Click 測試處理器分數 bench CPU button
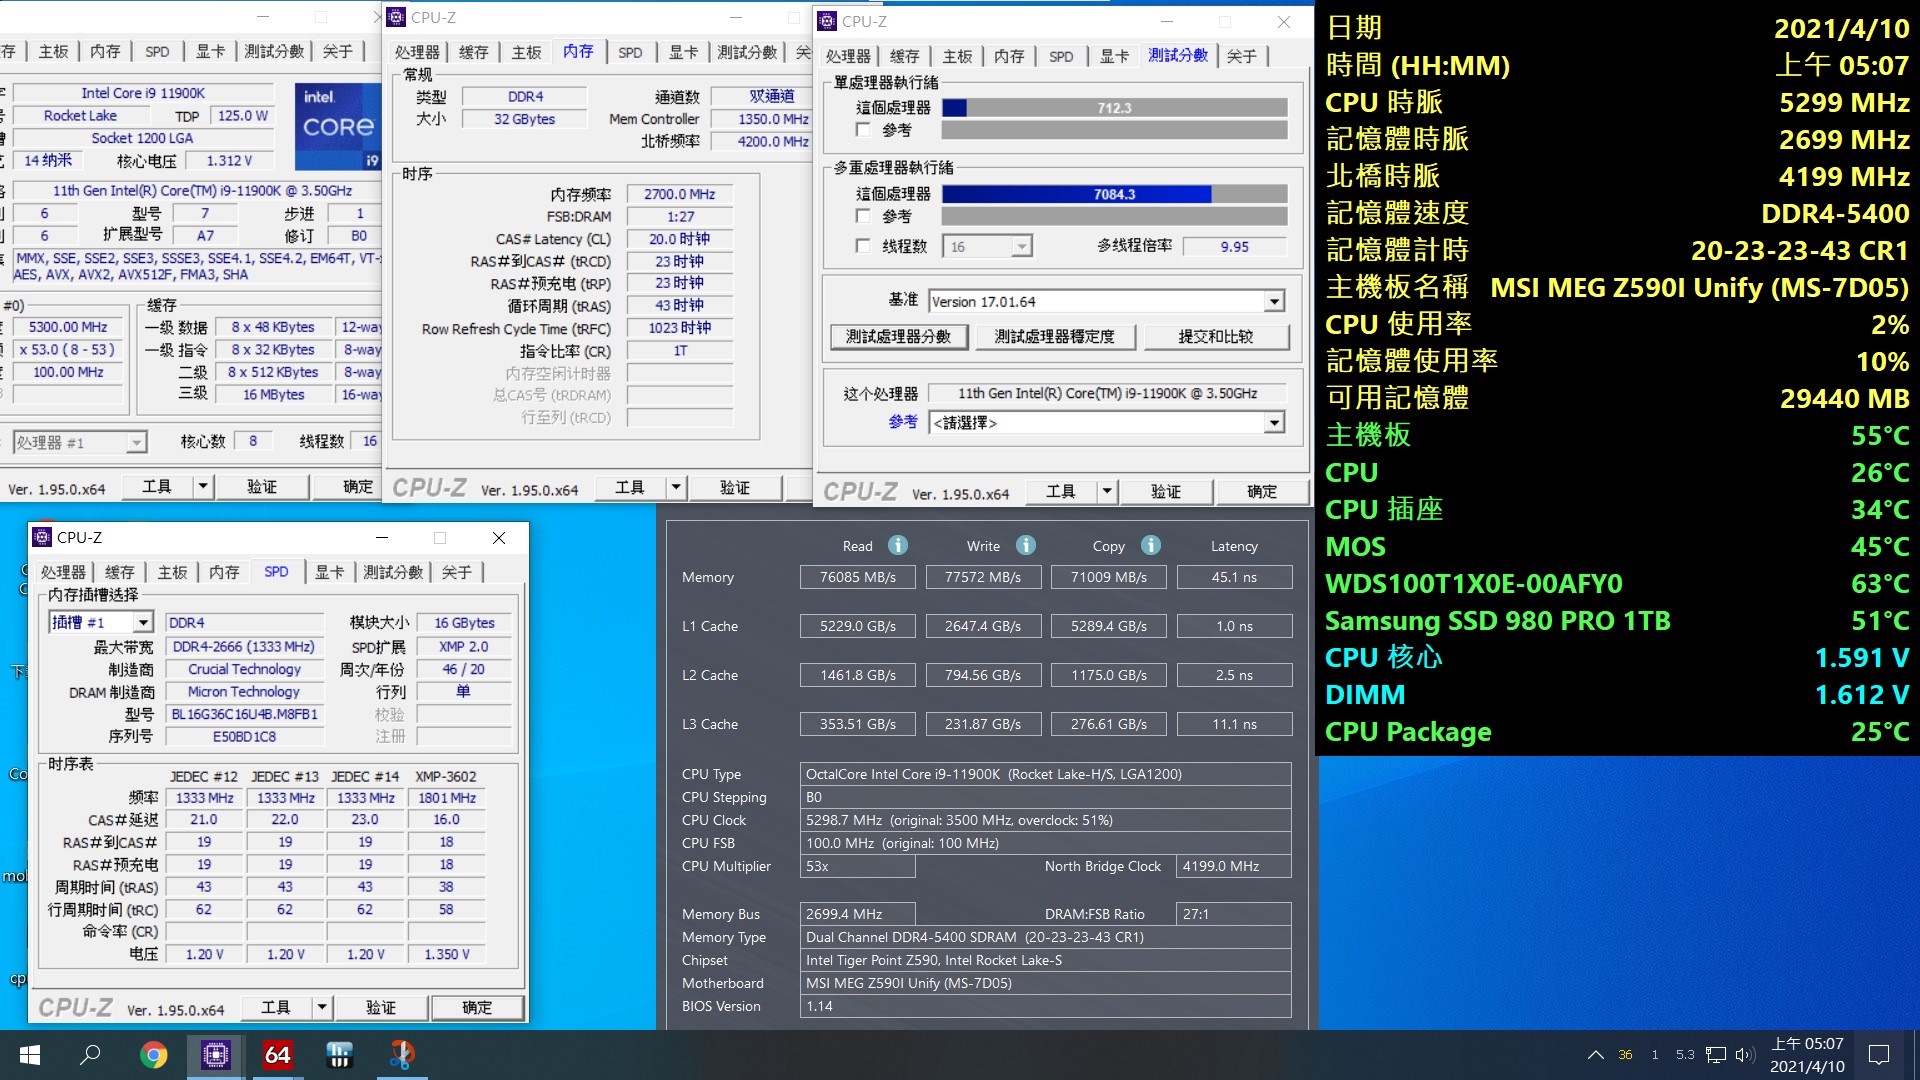This screenshot has height=1080, width=1920. point(898,337)
